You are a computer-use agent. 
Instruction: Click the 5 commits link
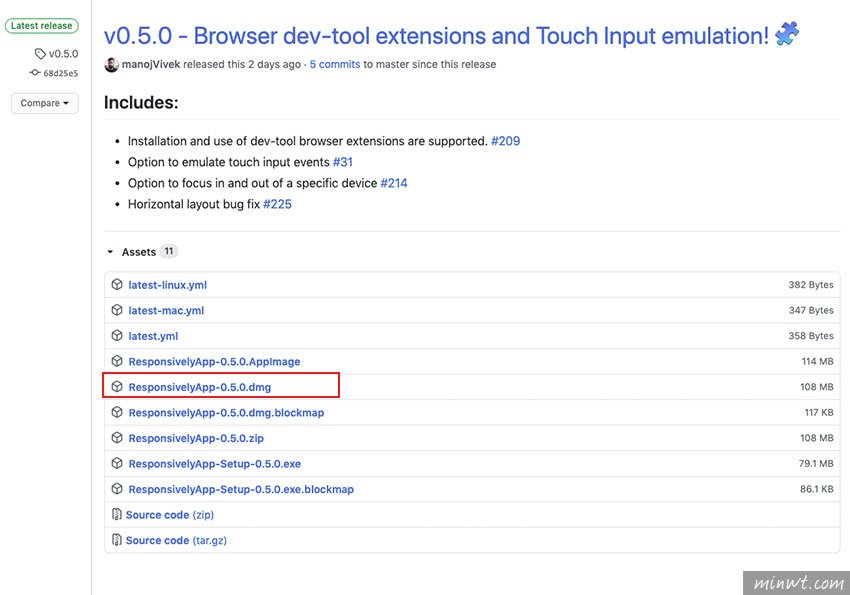(334, 64)
